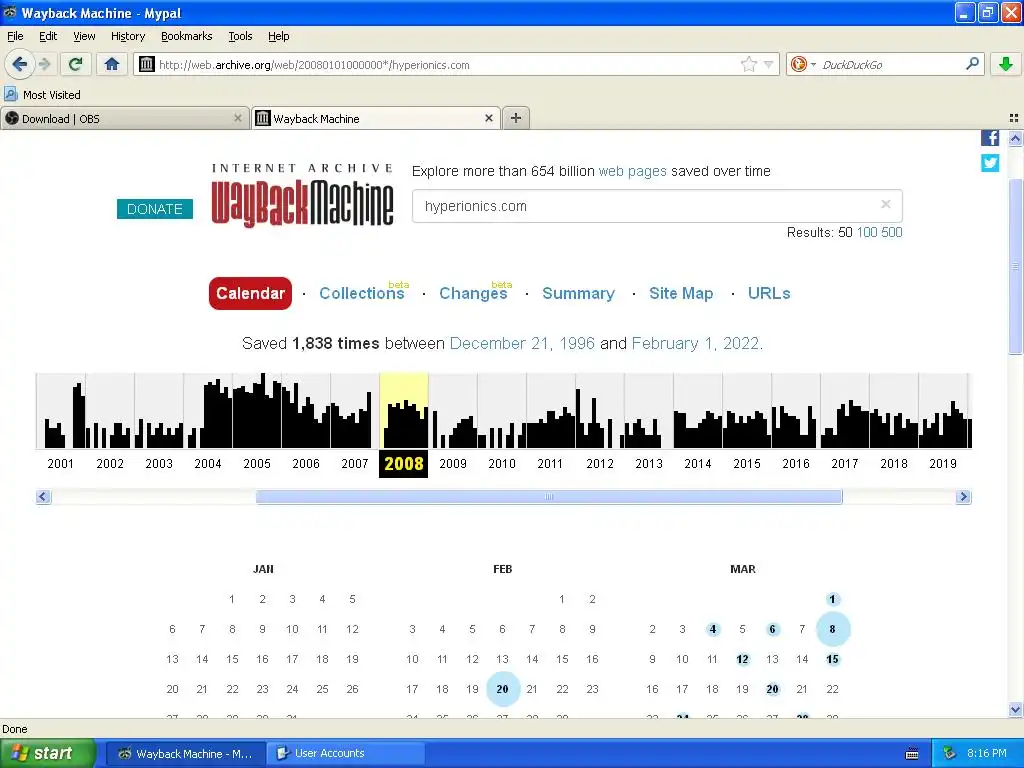
Task: Click the Most Visited bookmarks icon
Action: coord(10,94)
